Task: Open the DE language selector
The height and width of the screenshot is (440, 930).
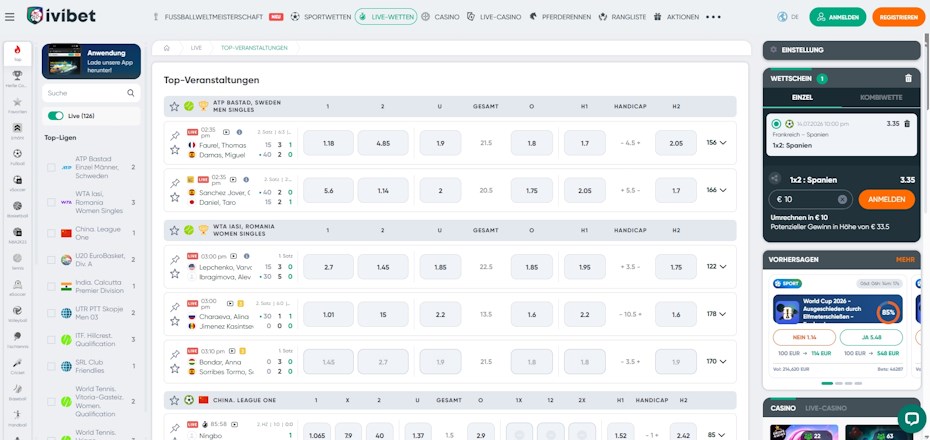Action: pyautogui.click(x=788, y=17)
